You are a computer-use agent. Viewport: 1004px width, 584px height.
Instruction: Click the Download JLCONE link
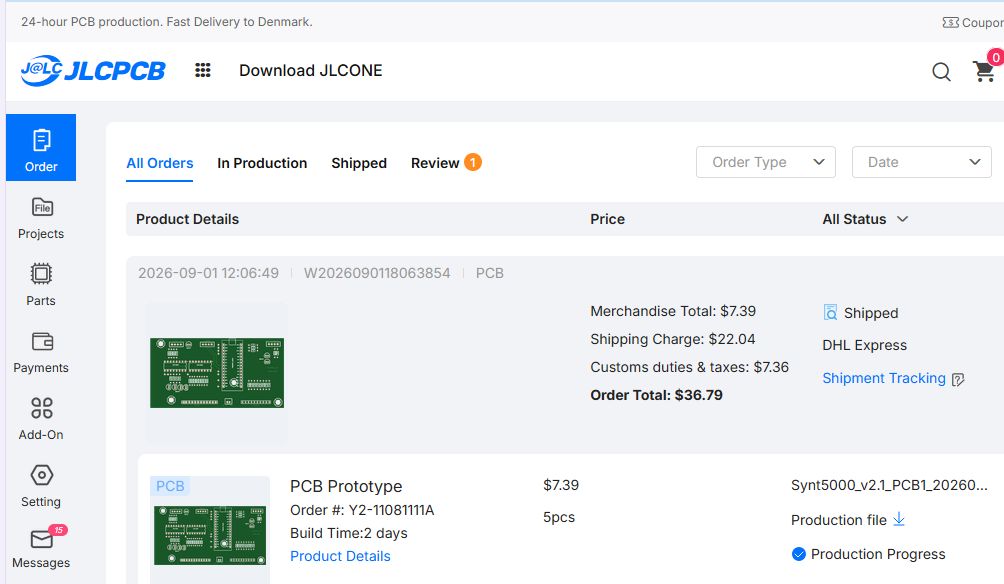(311, 70)
